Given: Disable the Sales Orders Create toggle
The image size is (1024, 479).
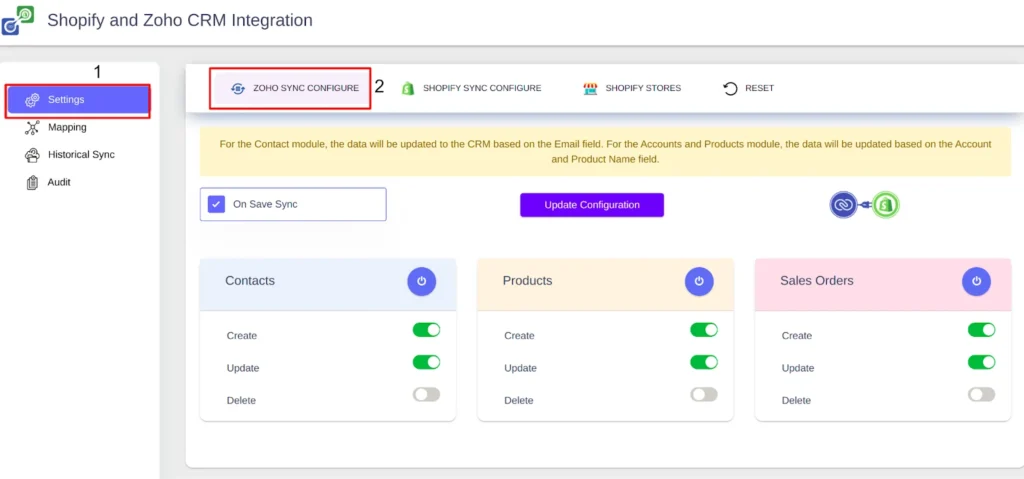Looking at the screenshot, I should pos(982,330).
